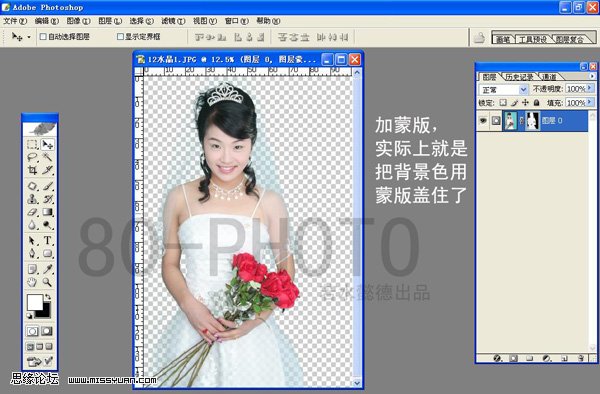
Task: Select the layer mask thumbnail of 图层 0
Action: point(532,120)
